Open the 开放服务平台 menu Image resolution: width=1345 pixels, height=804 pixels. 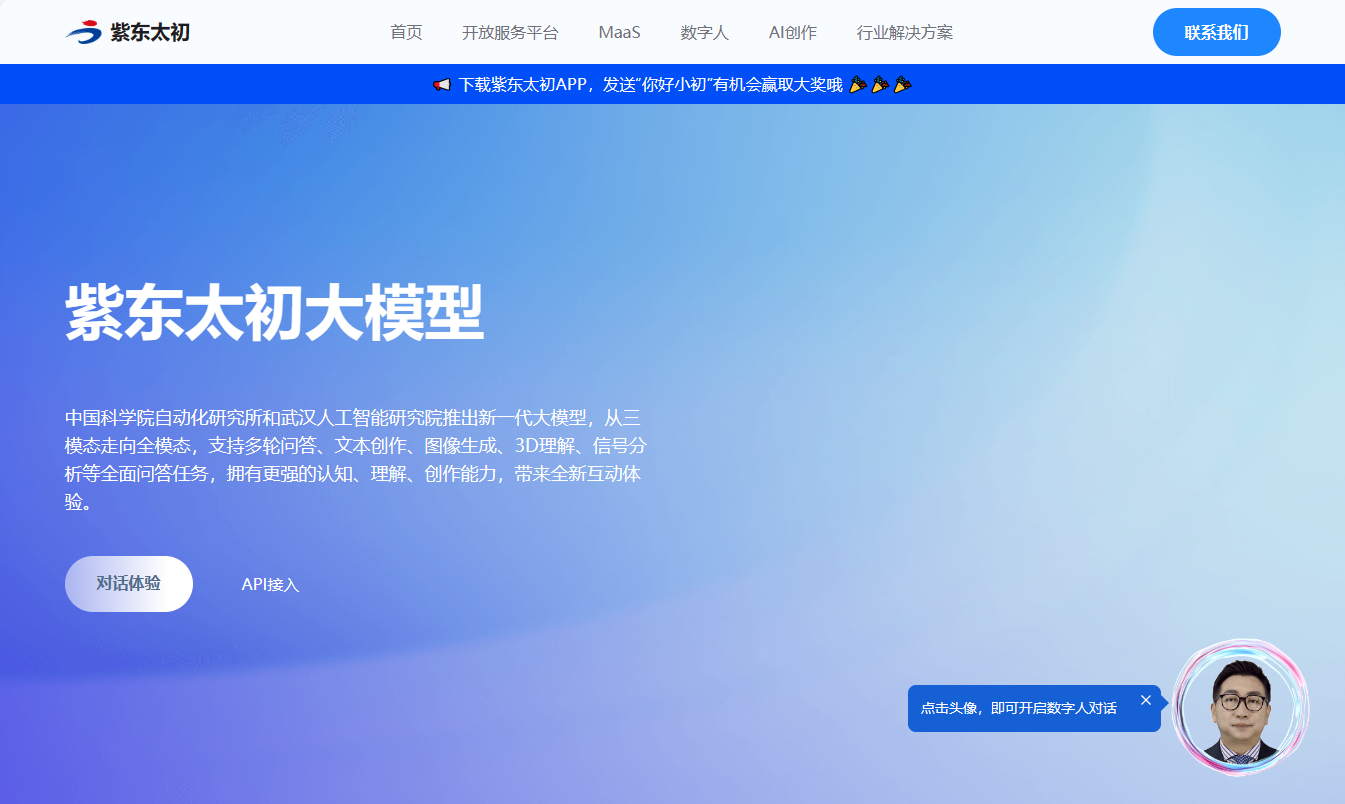tap(510, 32)
